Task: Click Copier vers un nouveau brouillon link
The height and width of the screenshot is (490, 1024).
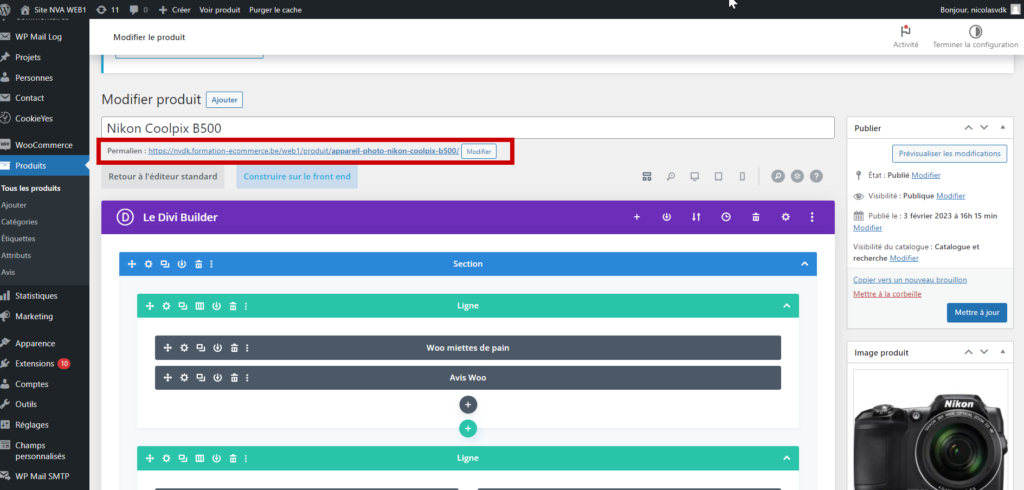Action: tap(910, 280)
